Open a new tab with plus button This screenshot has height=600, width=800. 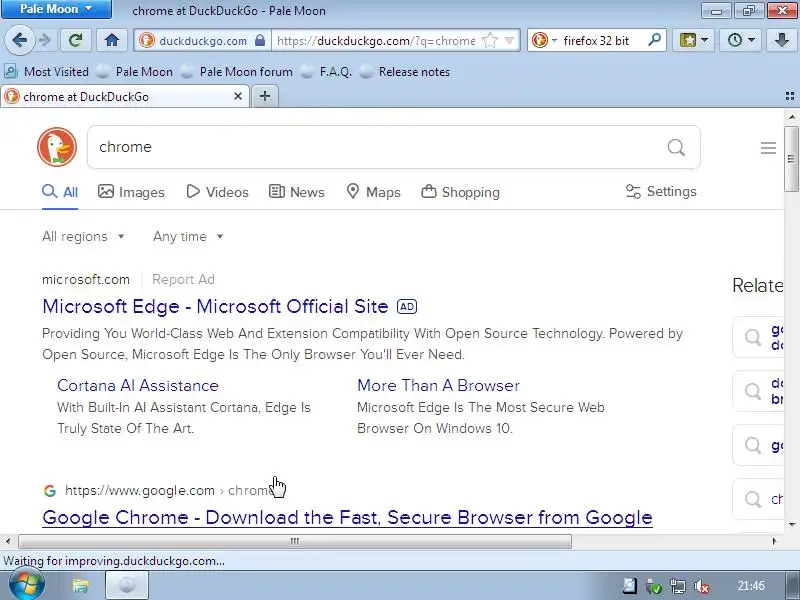click(x=265, y=96)
